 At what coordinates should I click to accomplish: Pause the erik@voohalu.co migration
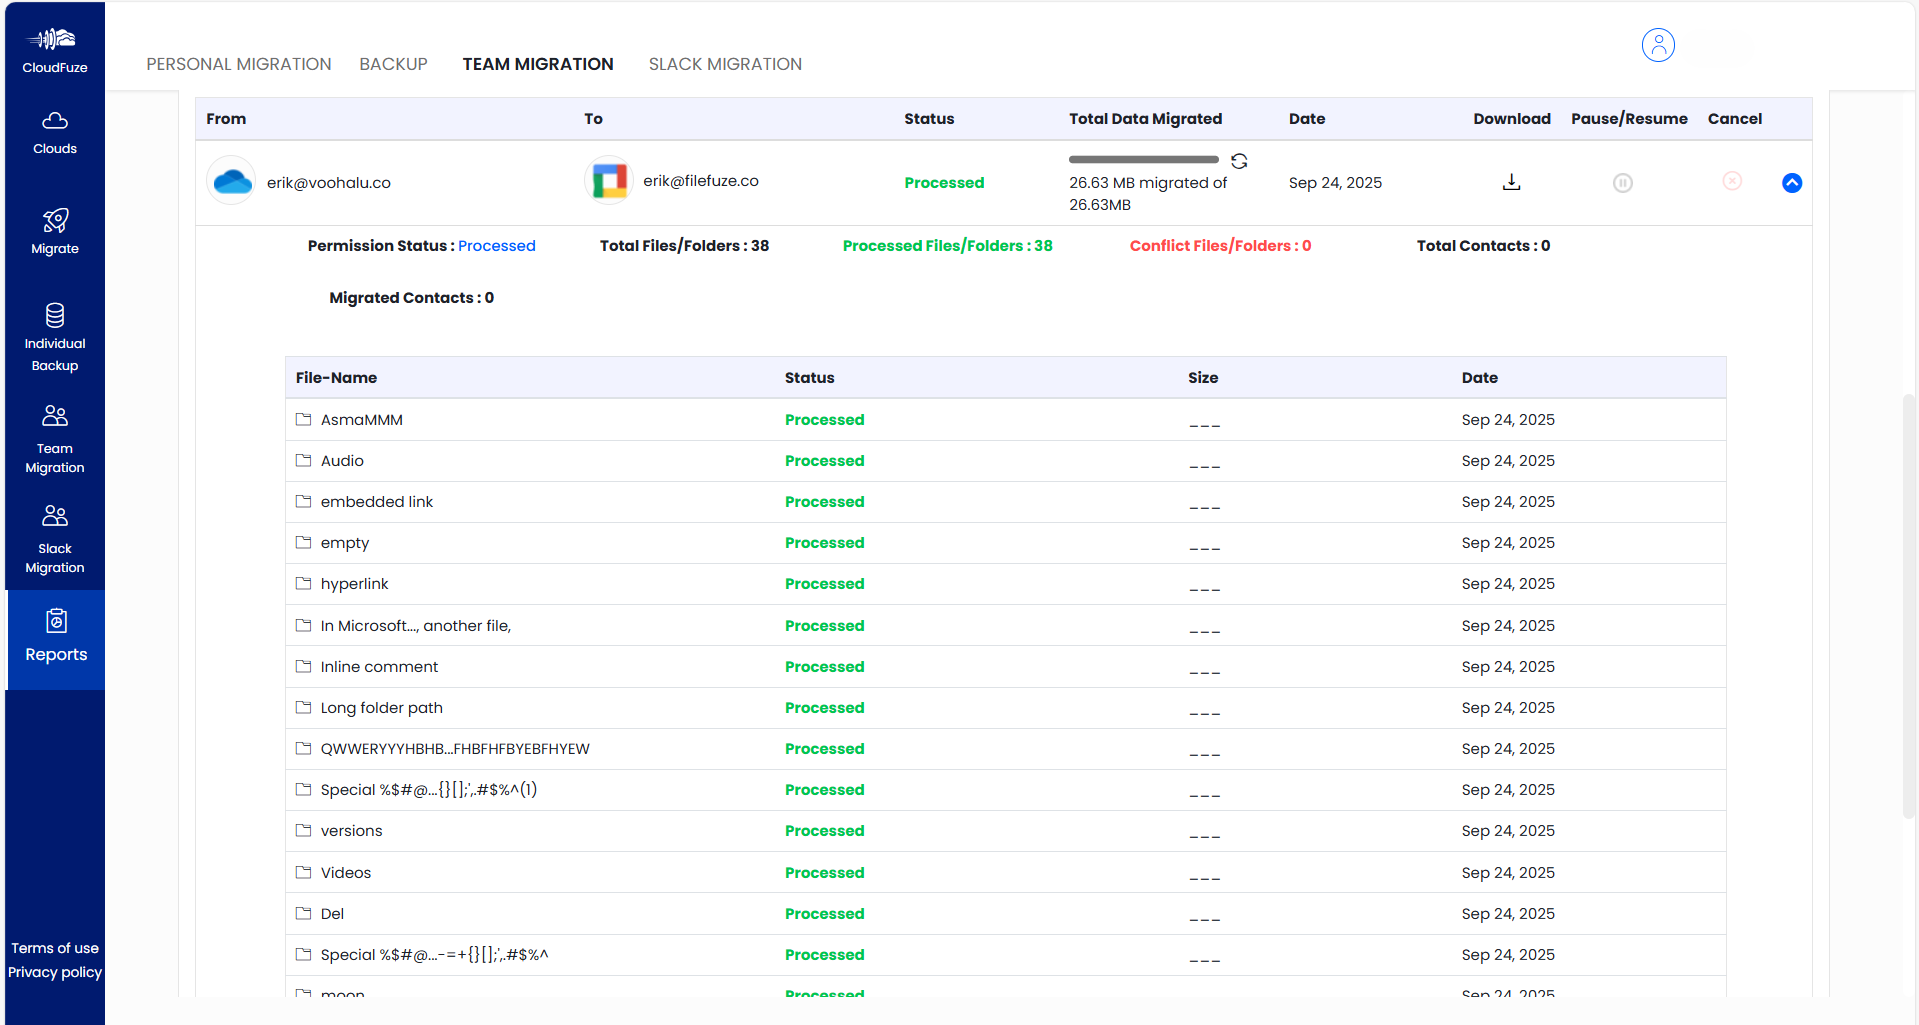point(1622,183)
